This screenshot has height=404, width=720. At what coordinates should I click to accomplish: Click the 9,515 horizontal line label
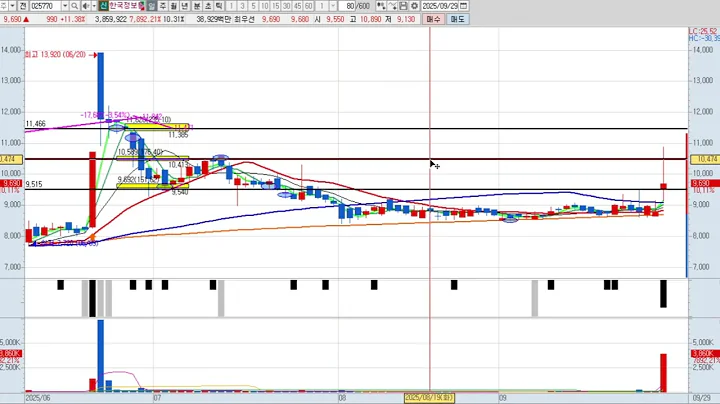(x=34, y=184)
